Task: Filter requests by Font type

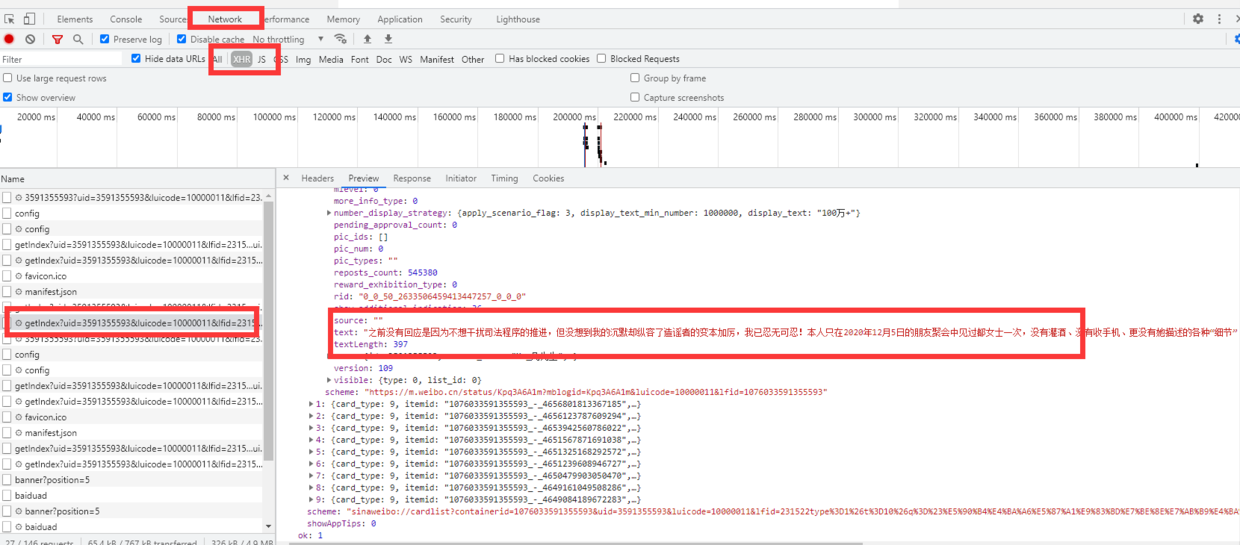Action: click(x=360, y=60)
